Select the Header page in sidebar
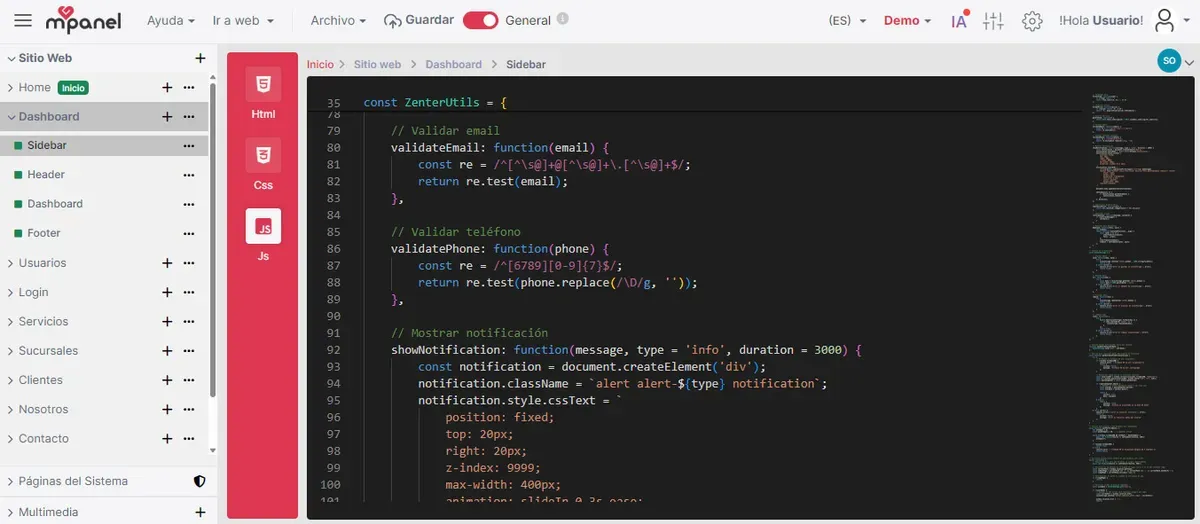Screen dimensions: 1200x524 [x=46, y=175]
